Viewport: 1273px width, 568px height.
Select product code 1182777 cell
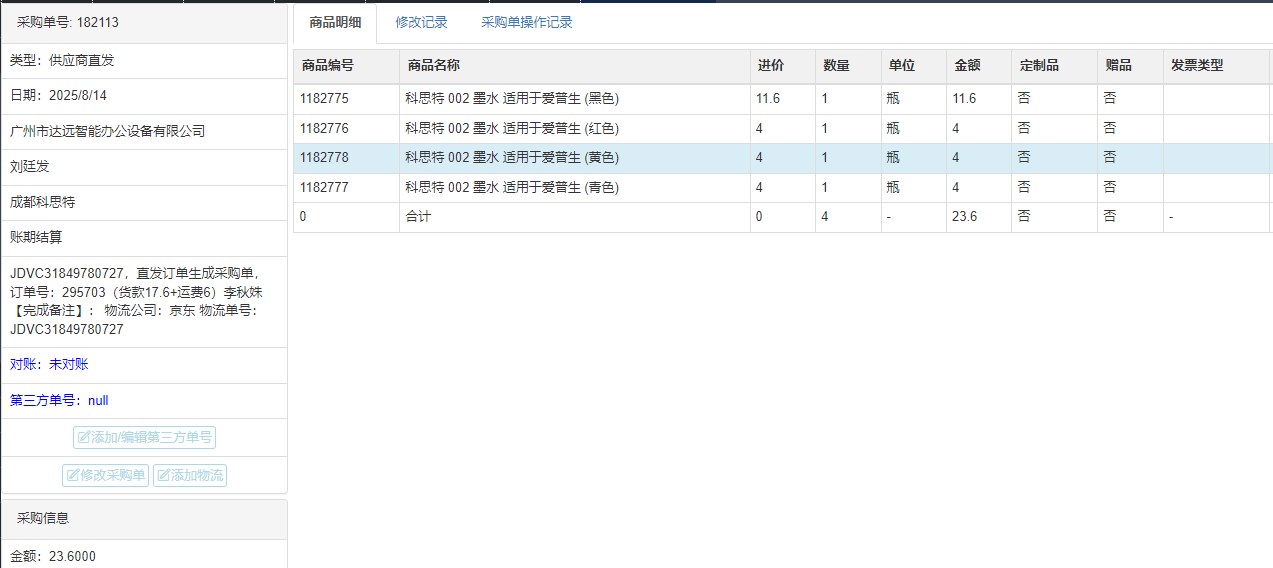tap(346, 187)
